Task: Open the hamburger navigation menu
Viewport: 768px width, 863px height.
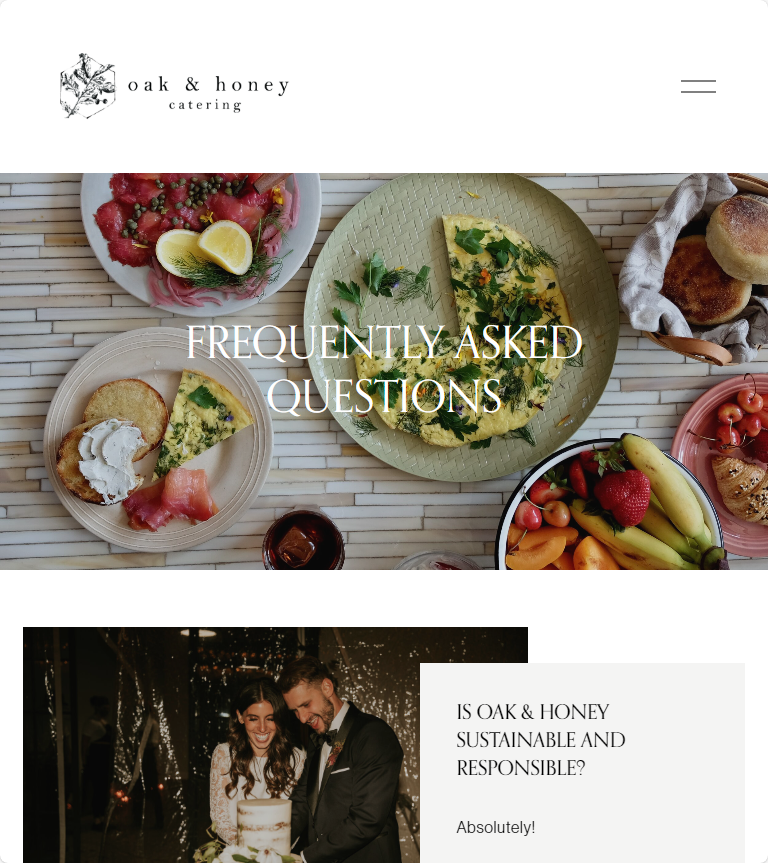Action: (x=698, y=86)
